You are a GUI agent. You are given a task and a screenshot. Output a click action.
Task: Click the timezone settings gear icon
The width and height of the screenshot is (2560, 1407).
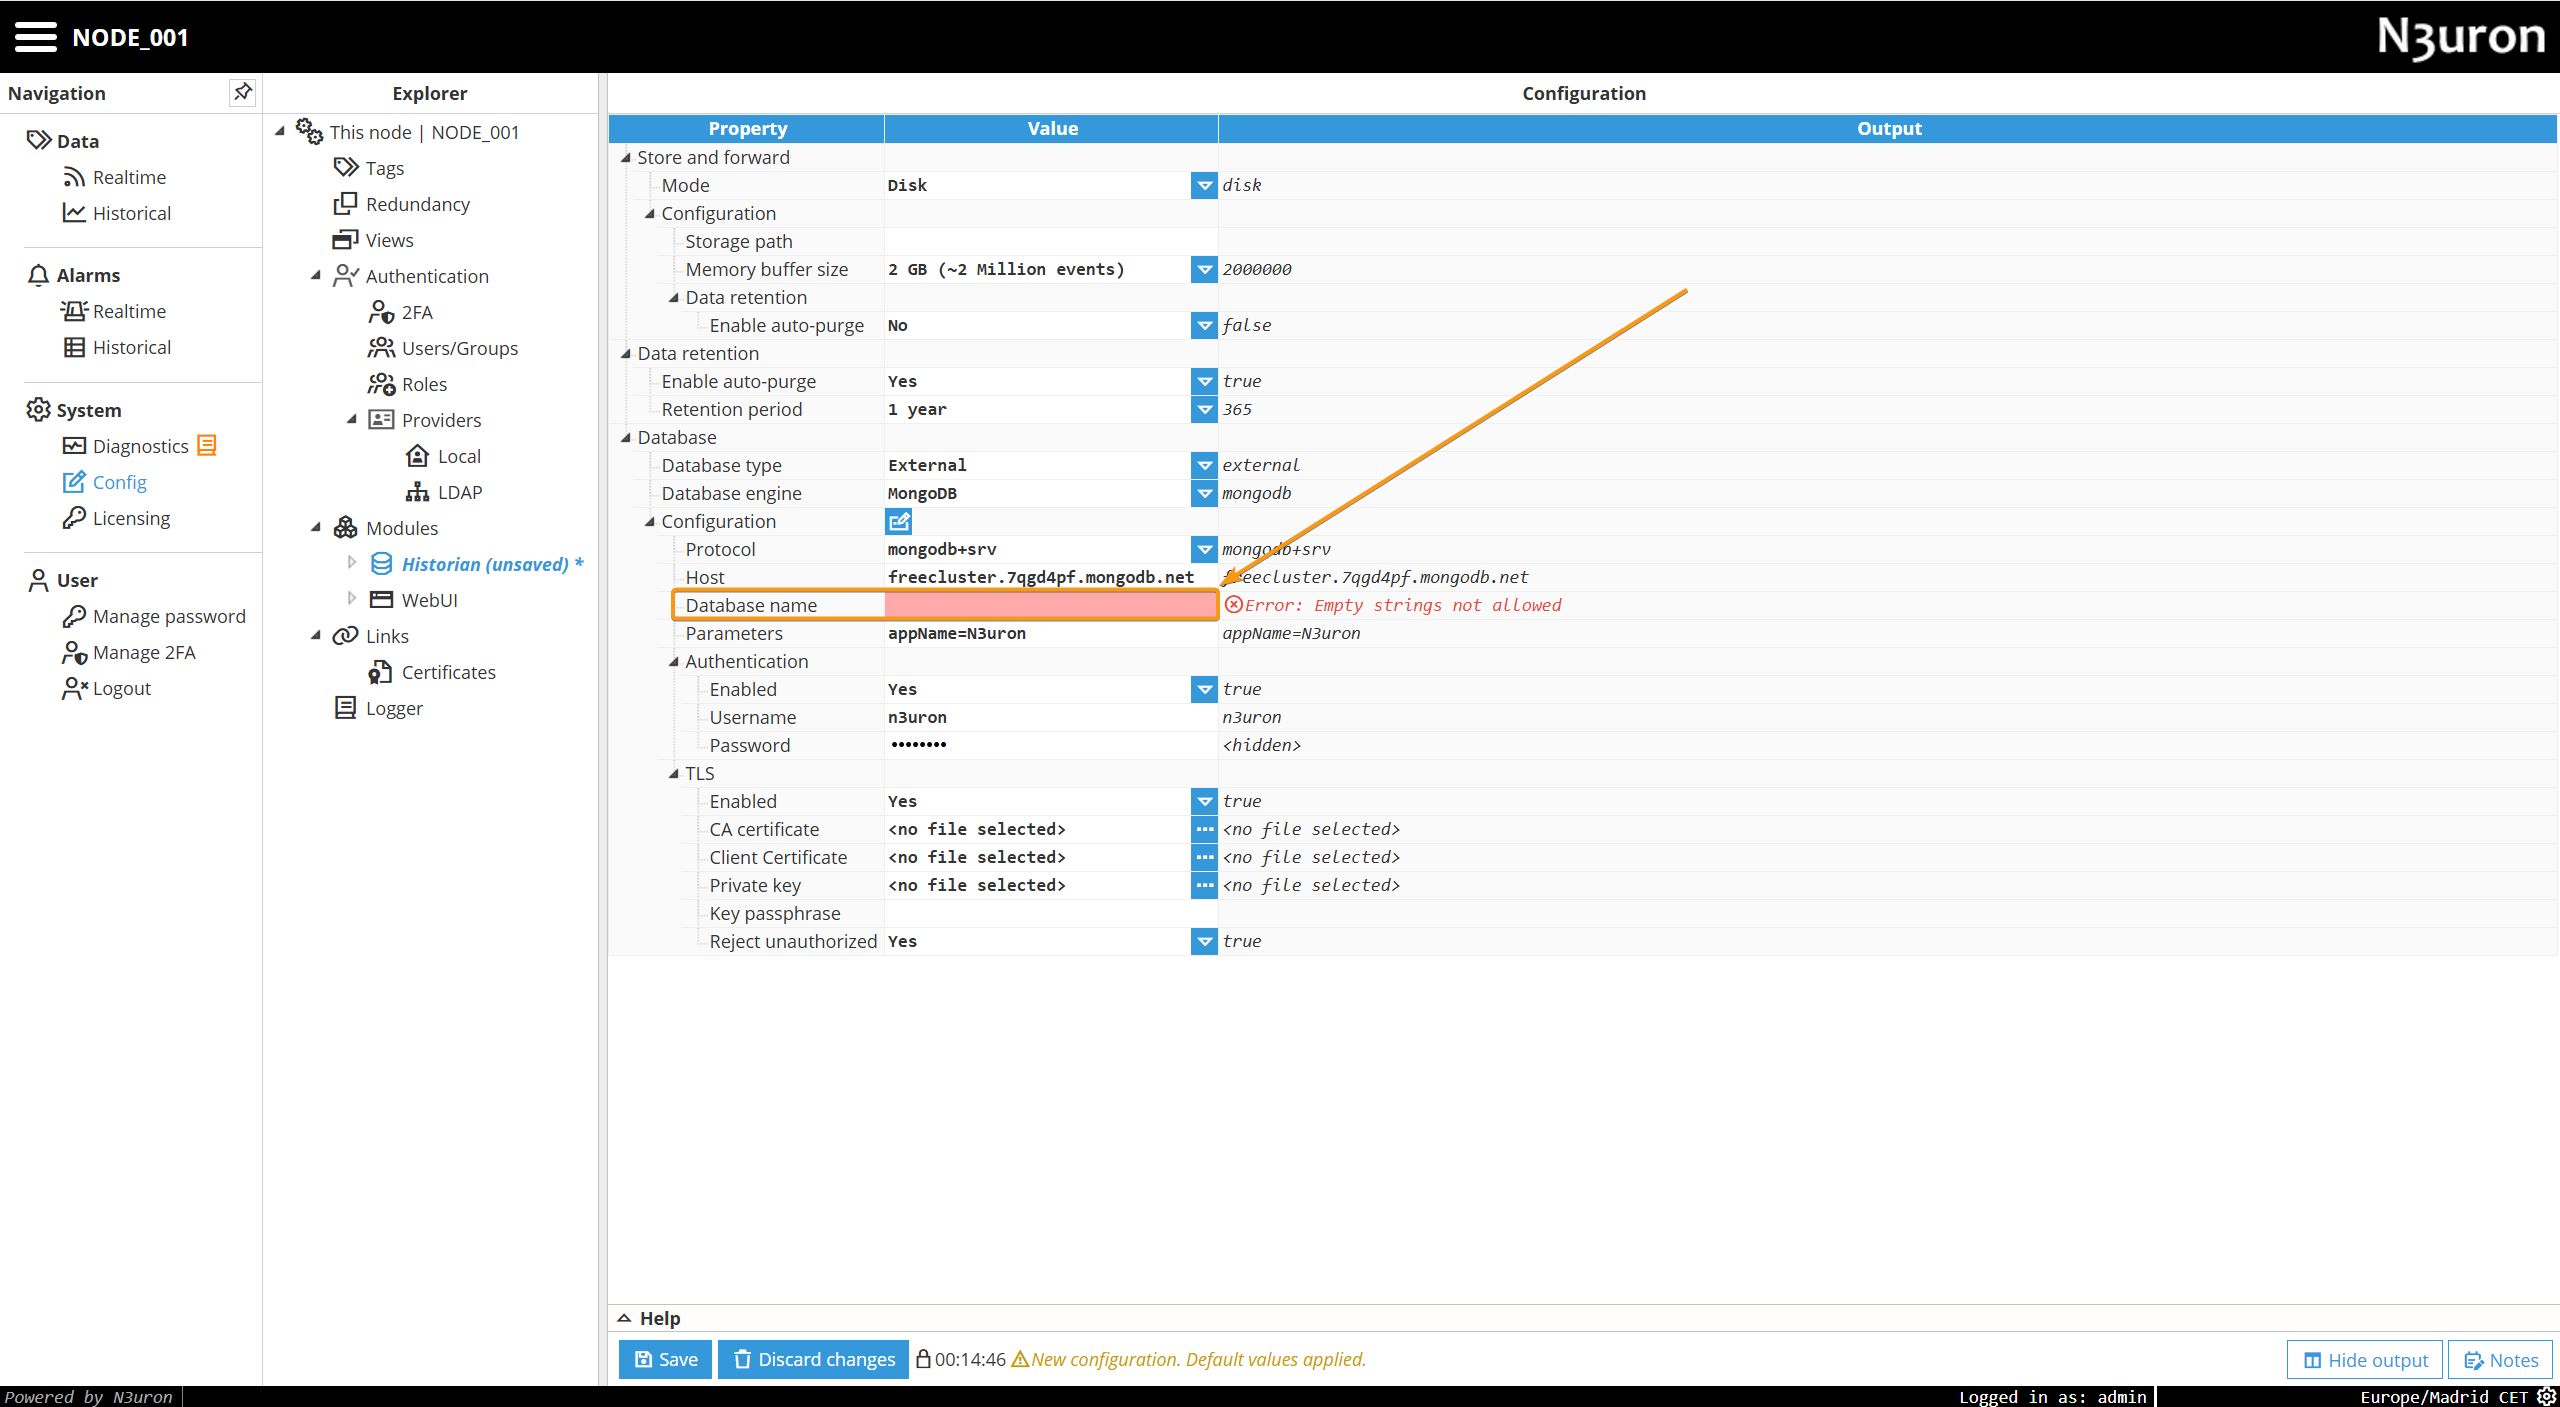coord(2546,1396)
